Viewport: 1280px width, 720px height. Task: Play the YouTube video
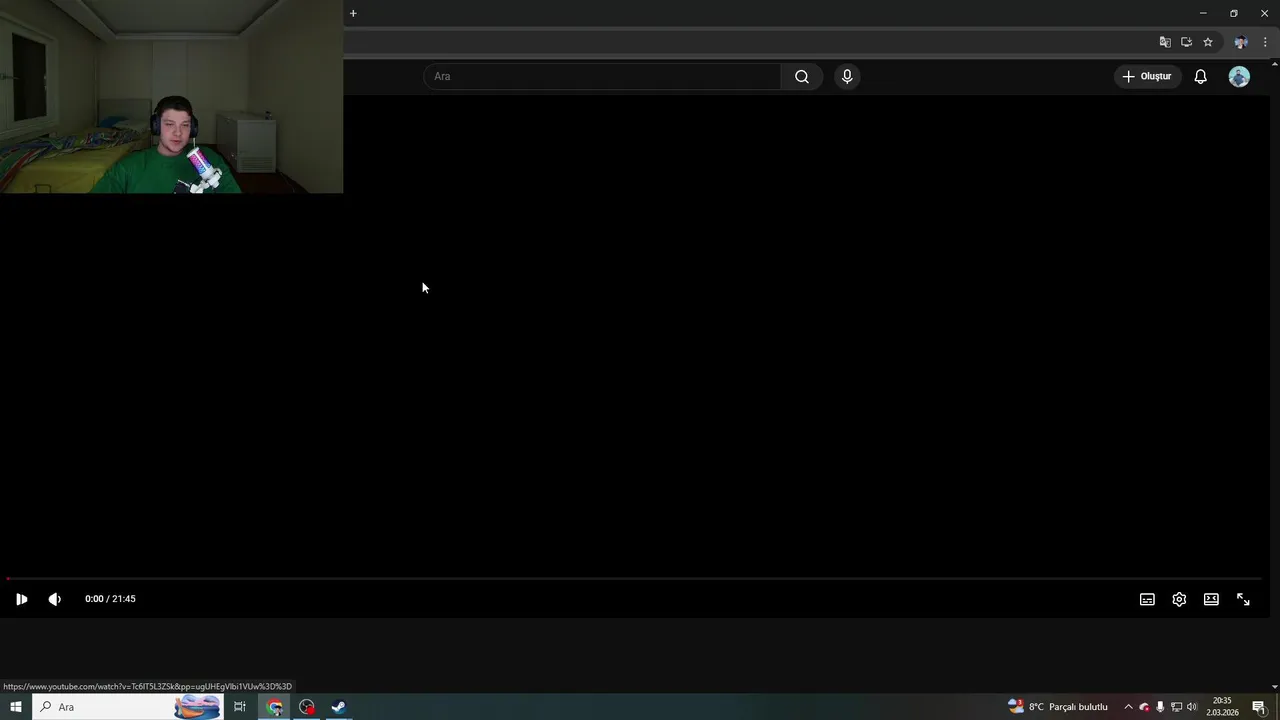coord(21,599)
